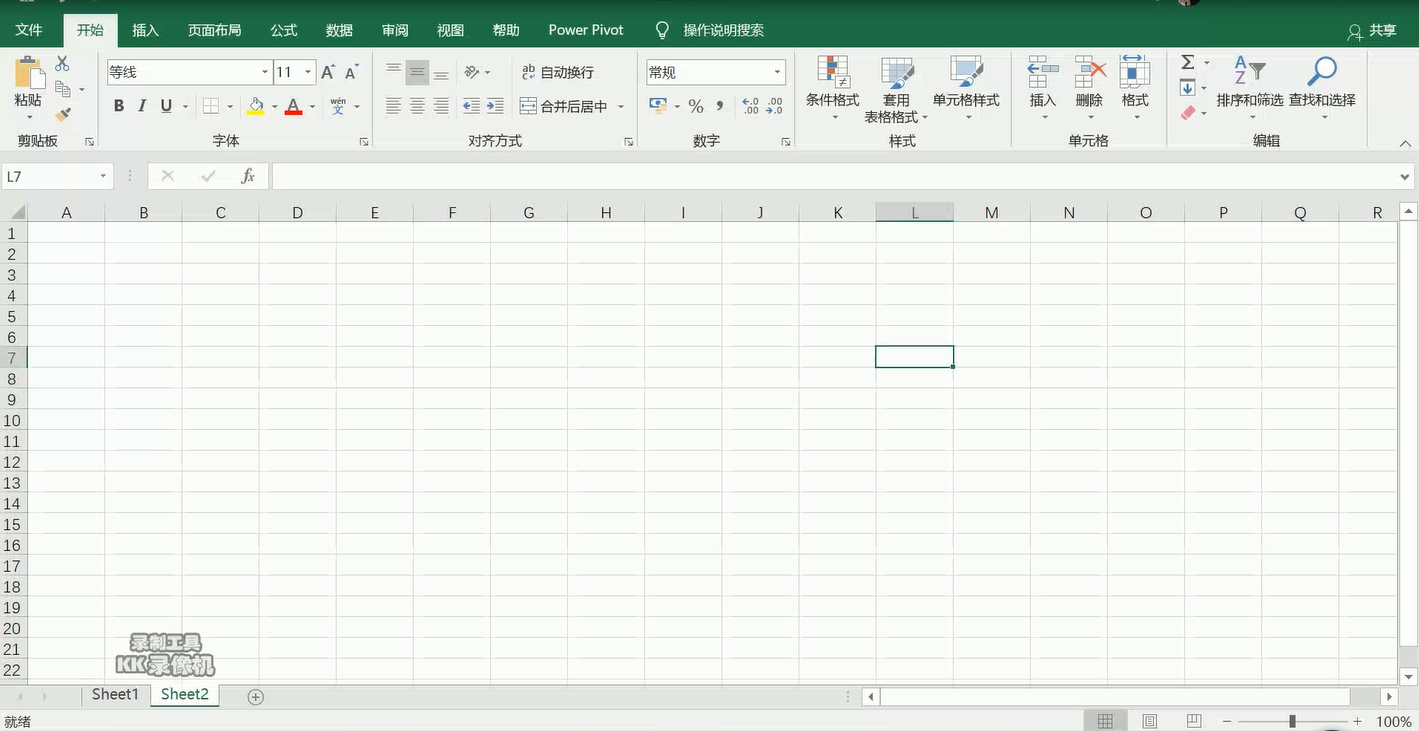The image size is (1419, 731).
Task: Switch to the Sheet1 worksheet tab
Action: [115, 694]
